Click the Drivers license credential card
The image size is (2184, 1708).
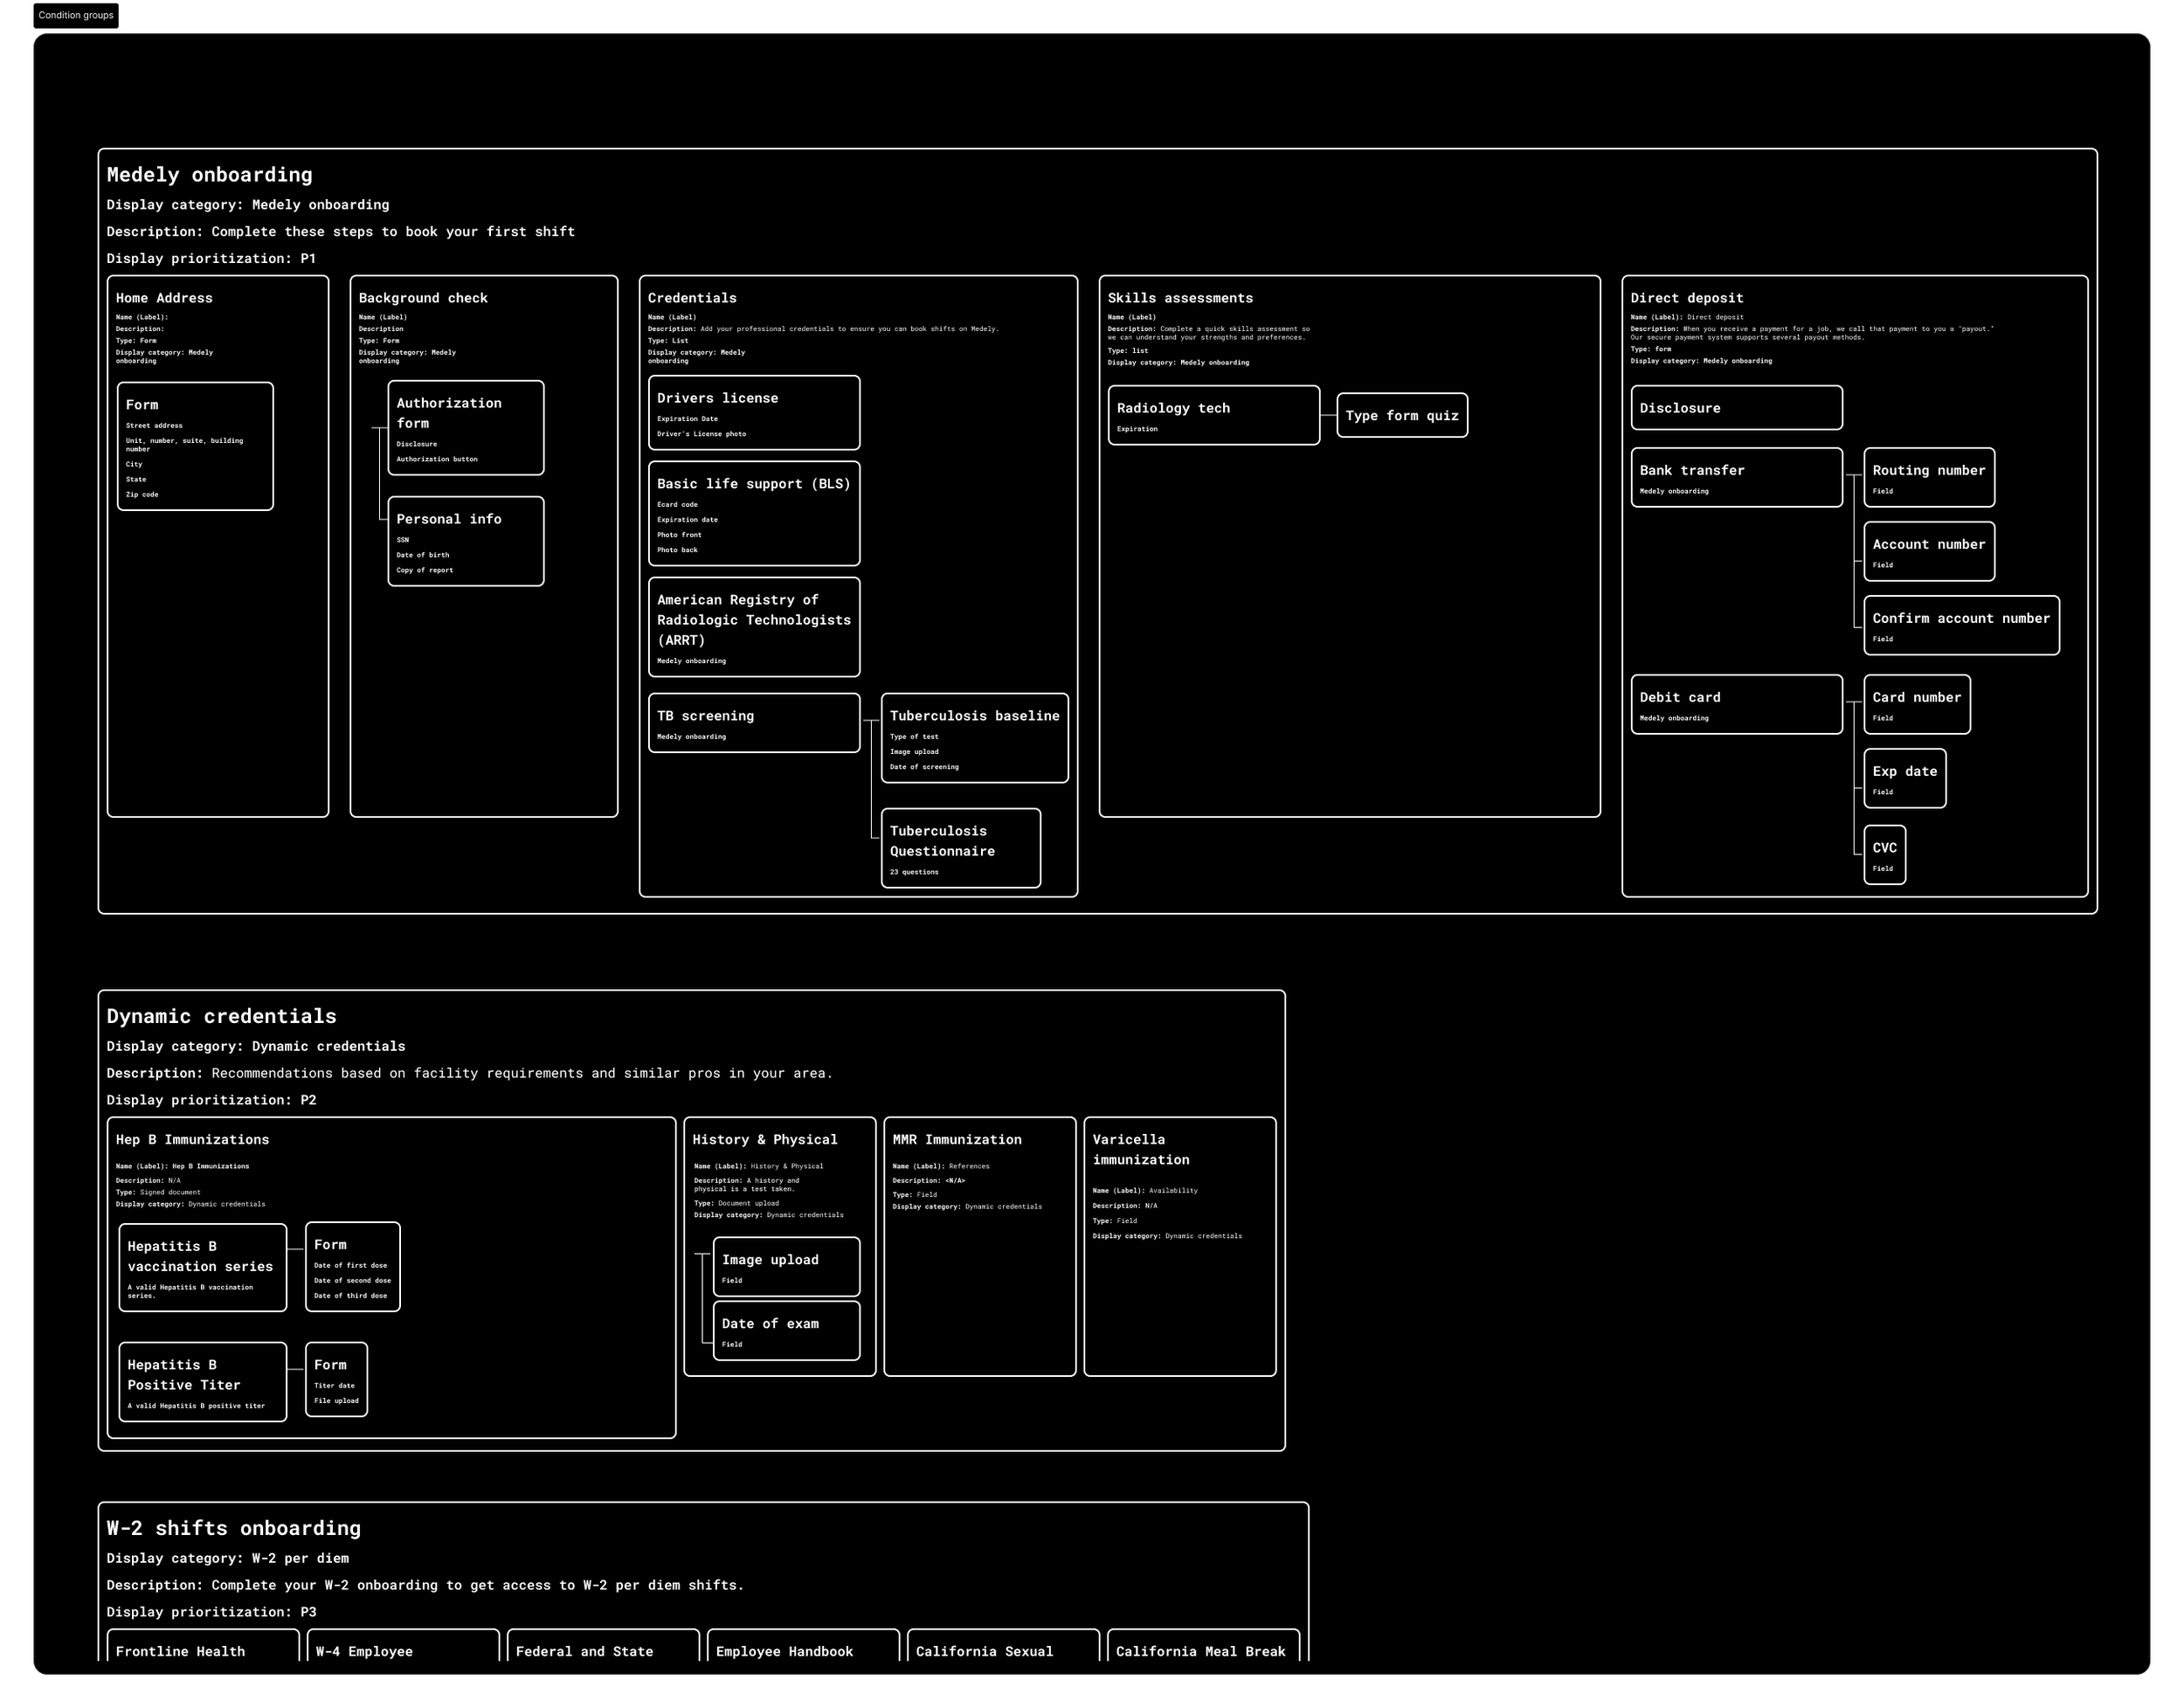coord(753,413)
